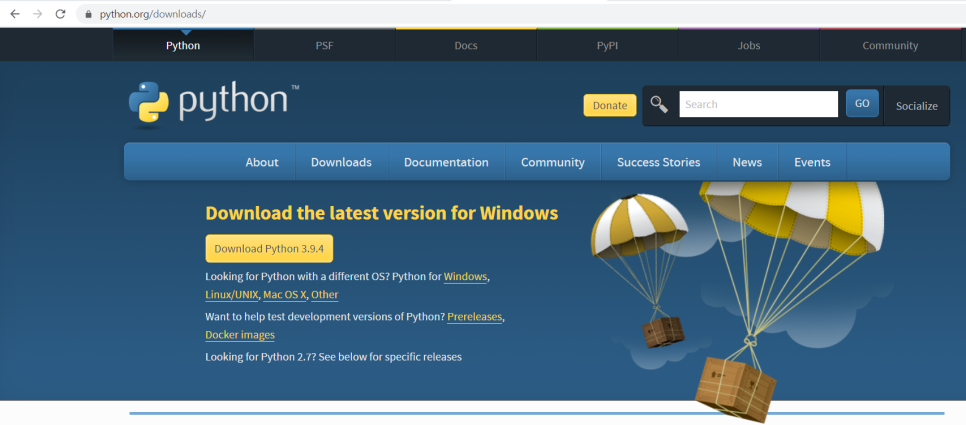Open the Success Stories menu item
The width and height of the screenshot is (966, 425).
659,162
